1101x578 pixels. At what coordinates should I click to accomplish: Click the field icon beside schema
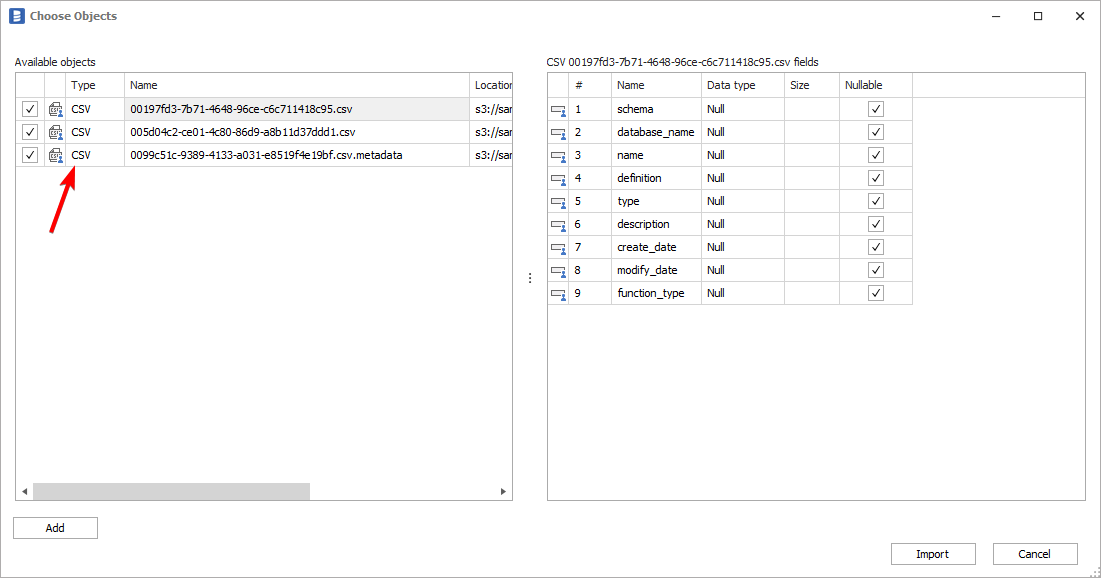(559, 108)
